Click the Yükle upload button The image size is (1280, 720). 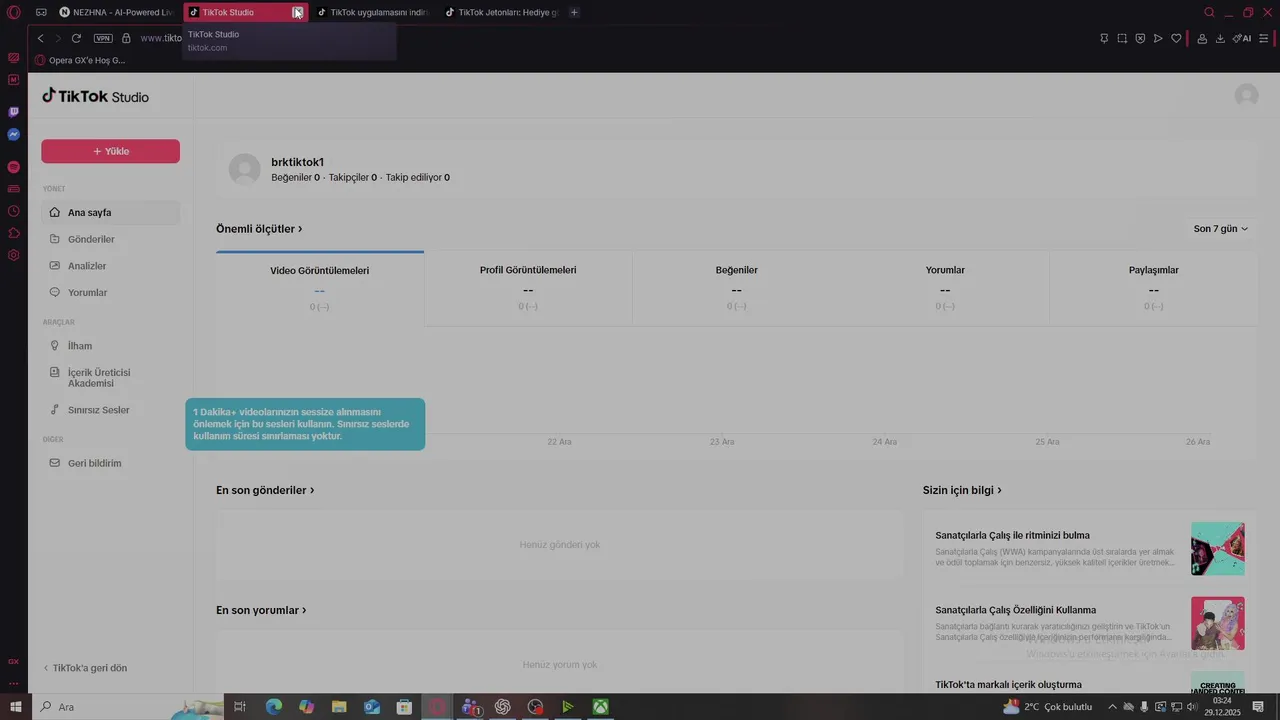click(110, 151)
